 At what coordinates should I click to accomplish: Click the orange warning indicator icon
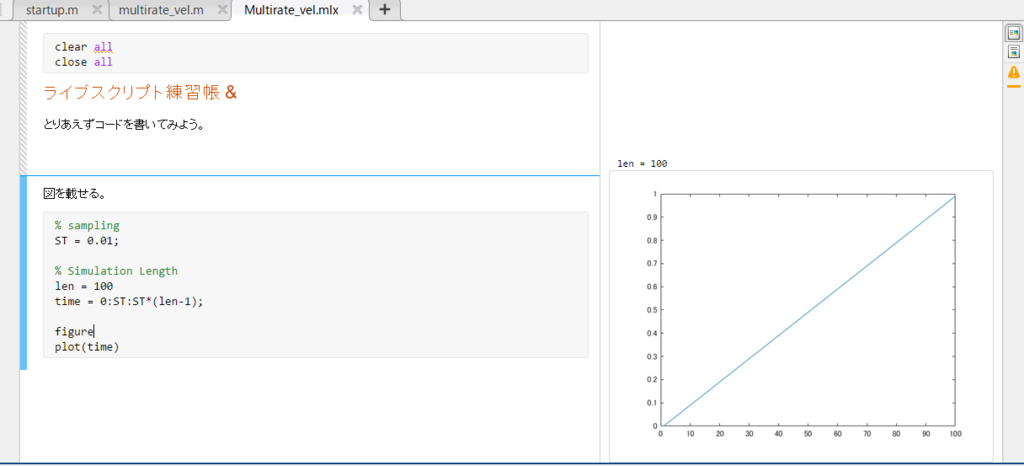(1014, 71)
